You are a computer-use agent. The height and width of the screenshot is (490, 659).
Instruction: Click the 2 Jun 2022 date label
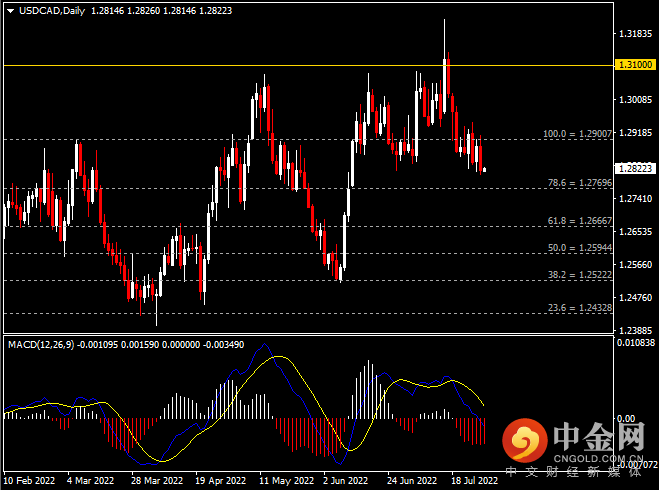tap(345, 480)
